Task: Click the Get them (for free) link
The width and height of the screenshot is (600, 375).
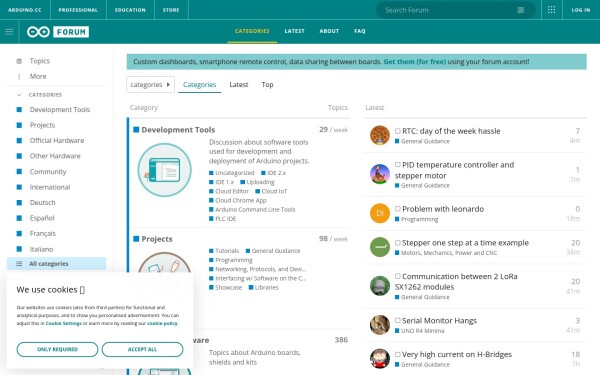Action: point(414,62)
